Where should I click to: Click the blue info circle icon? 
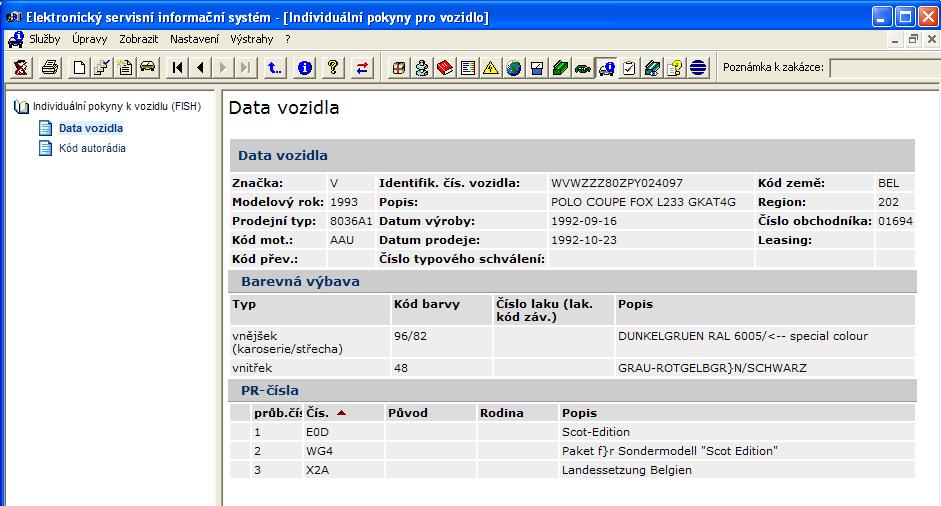tap(305, 68)
